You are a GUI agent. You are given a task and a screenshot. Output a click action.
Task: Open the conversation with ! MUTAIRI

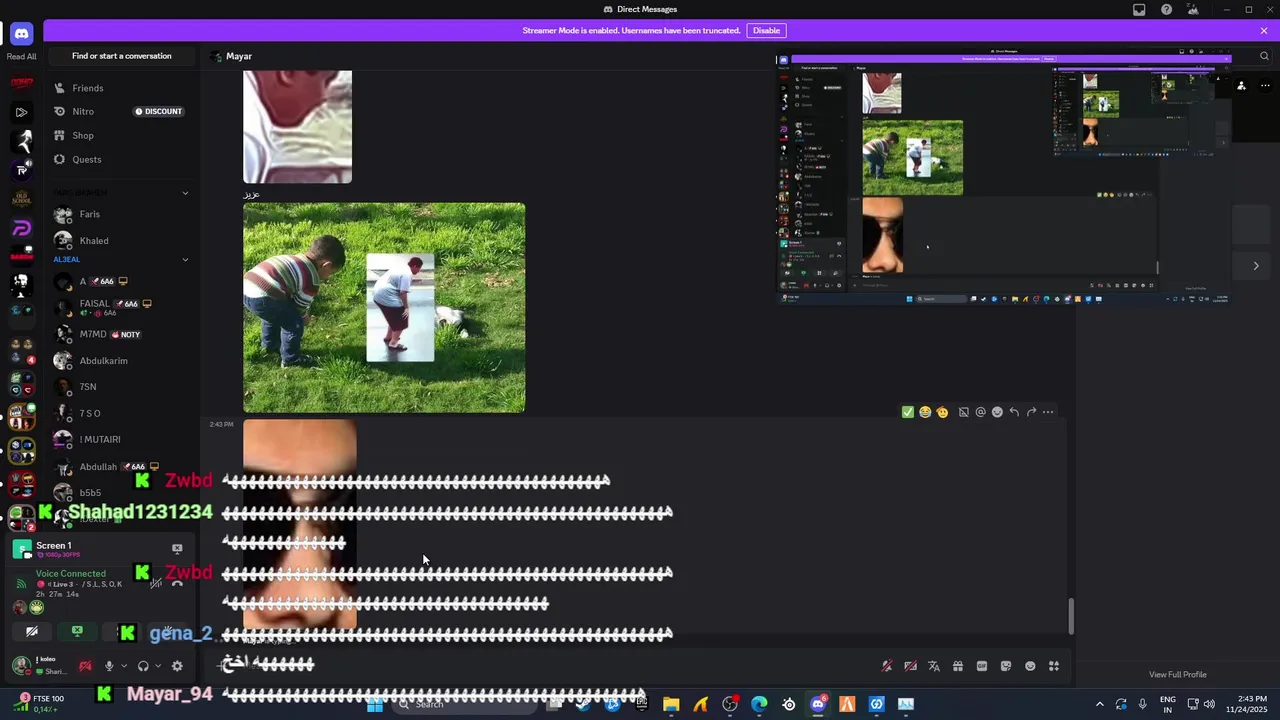point(122,440)
